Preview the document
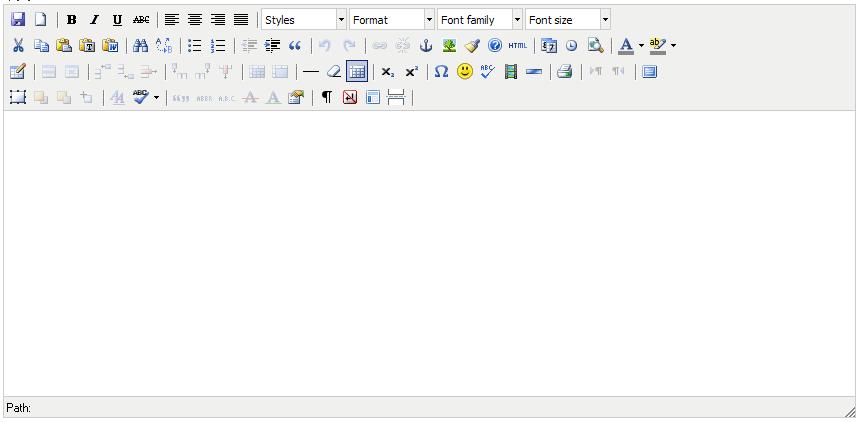861x422 pixels. point(595,46)
